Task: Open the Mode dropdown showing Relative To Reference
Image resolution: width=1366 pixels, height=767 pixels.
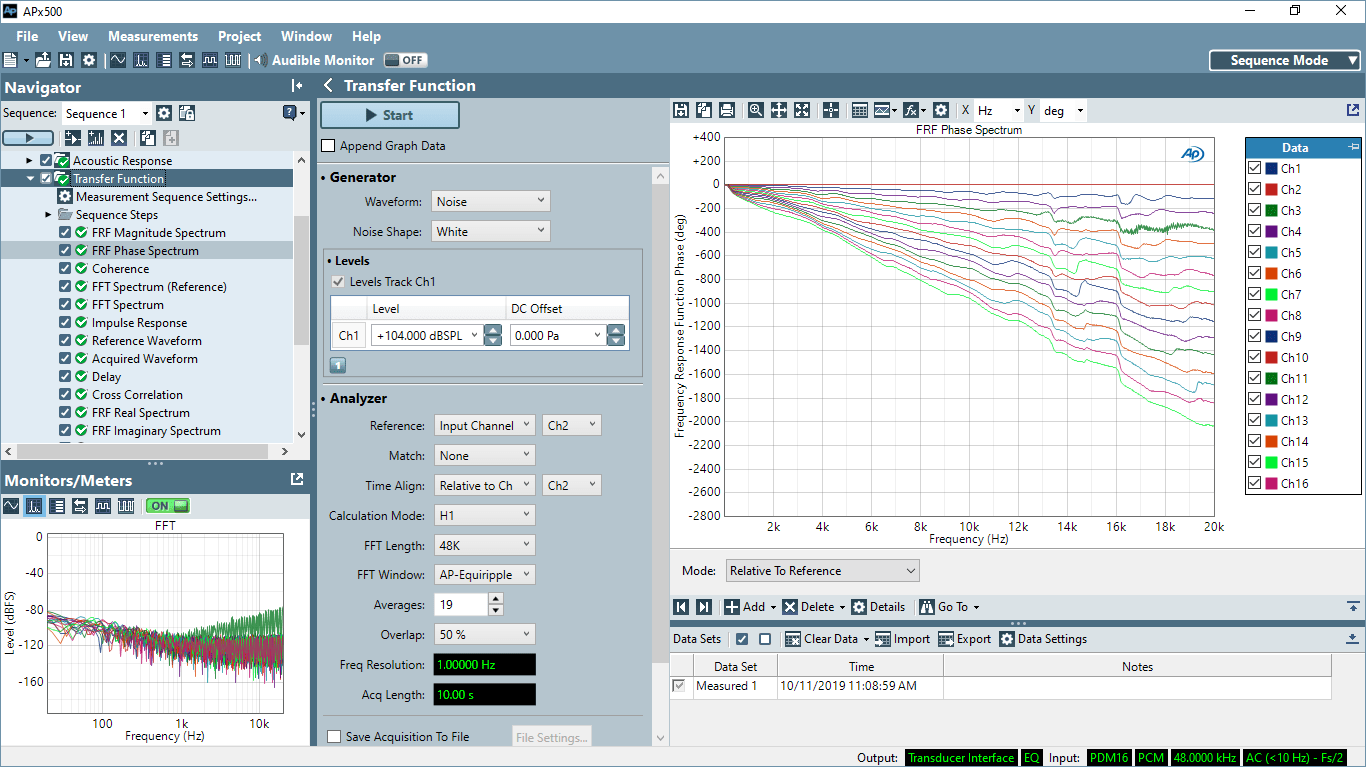Action: point(822,571)
